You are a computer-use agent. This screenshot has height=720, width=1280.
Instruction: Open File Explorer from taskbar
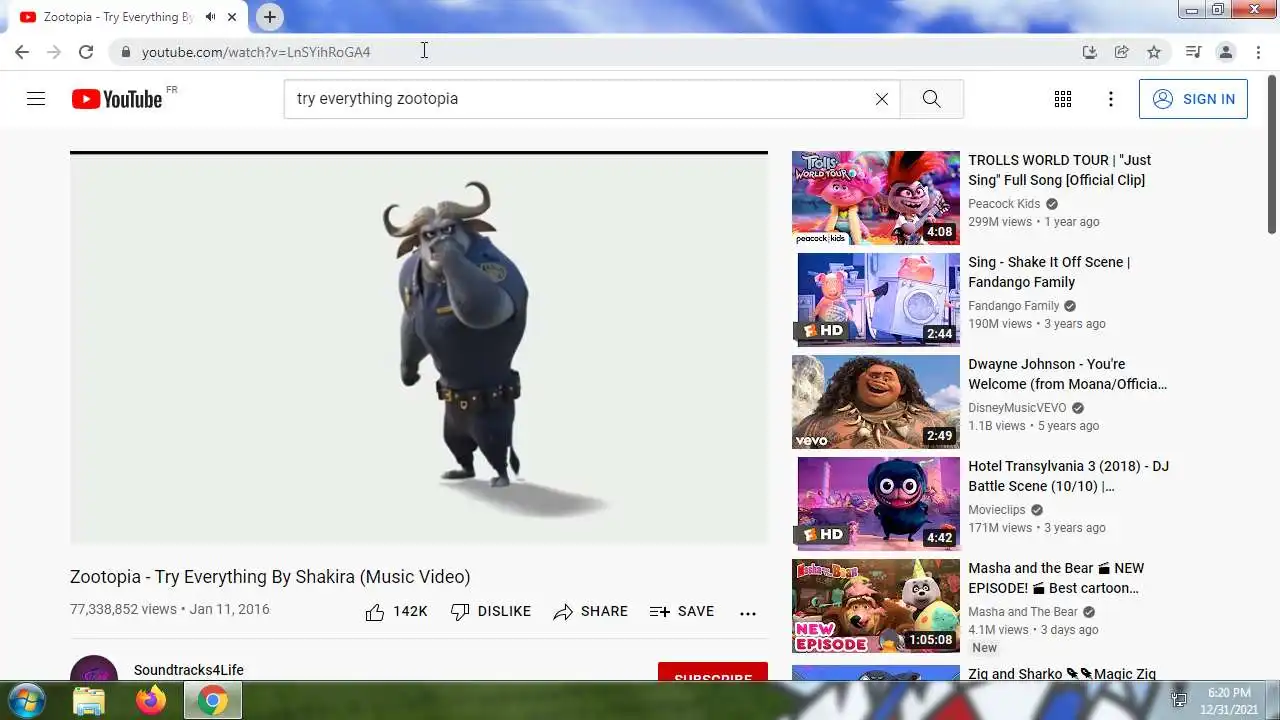click(89, 701)
